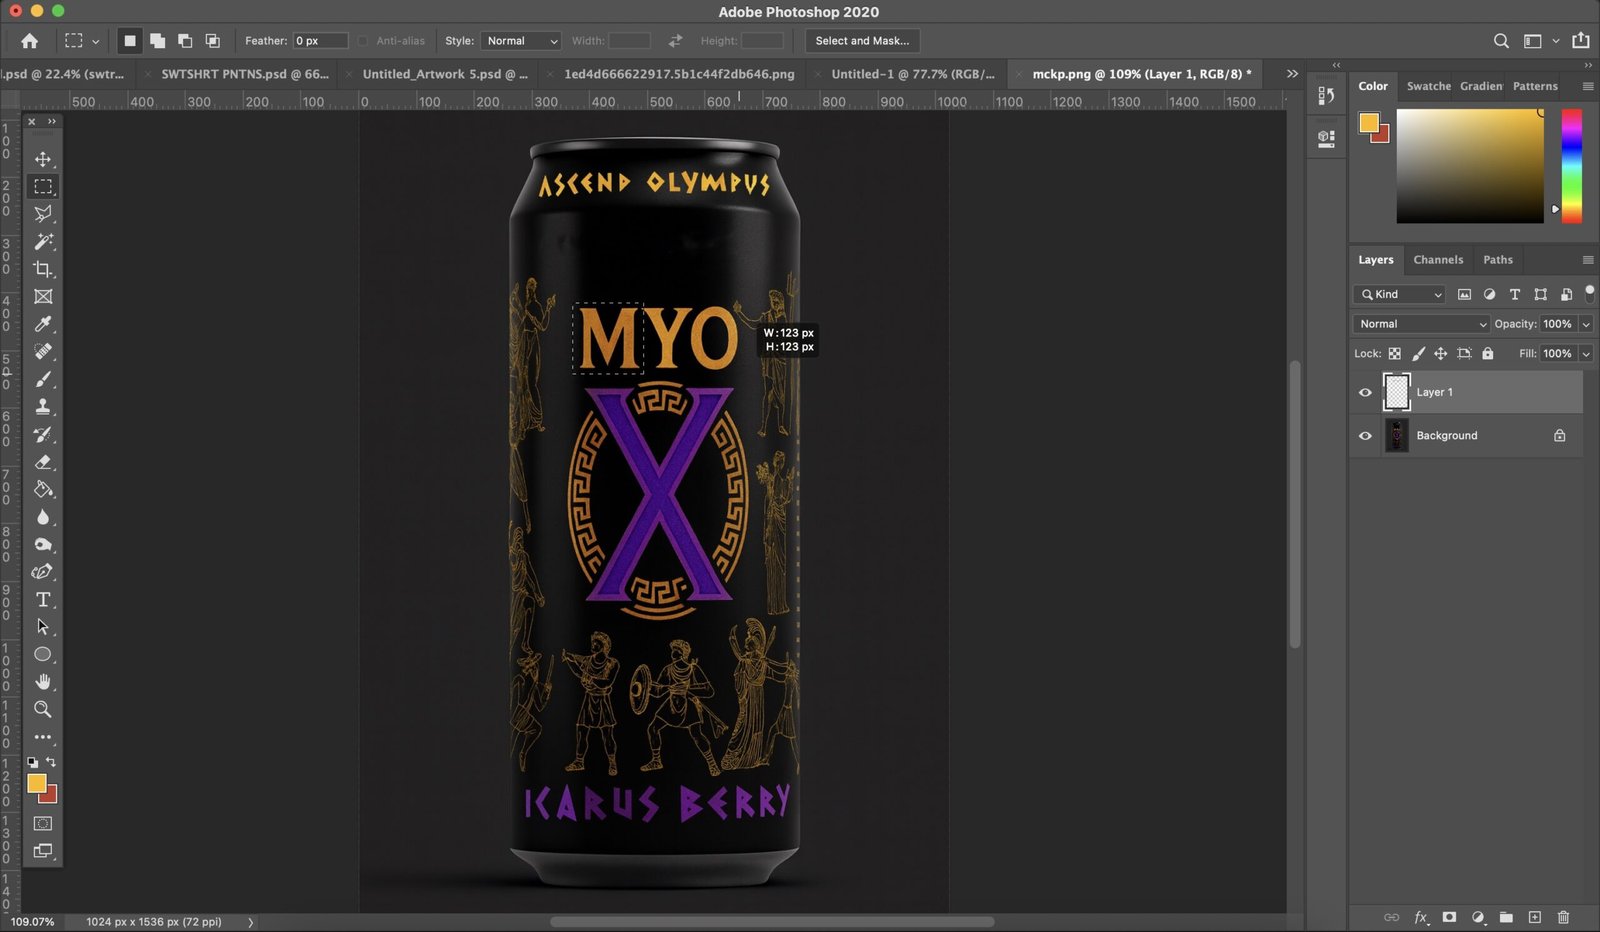This screenshot has height=932, width=1600.
Task: Select the Magic Wand tool
Action: point(42,242)
